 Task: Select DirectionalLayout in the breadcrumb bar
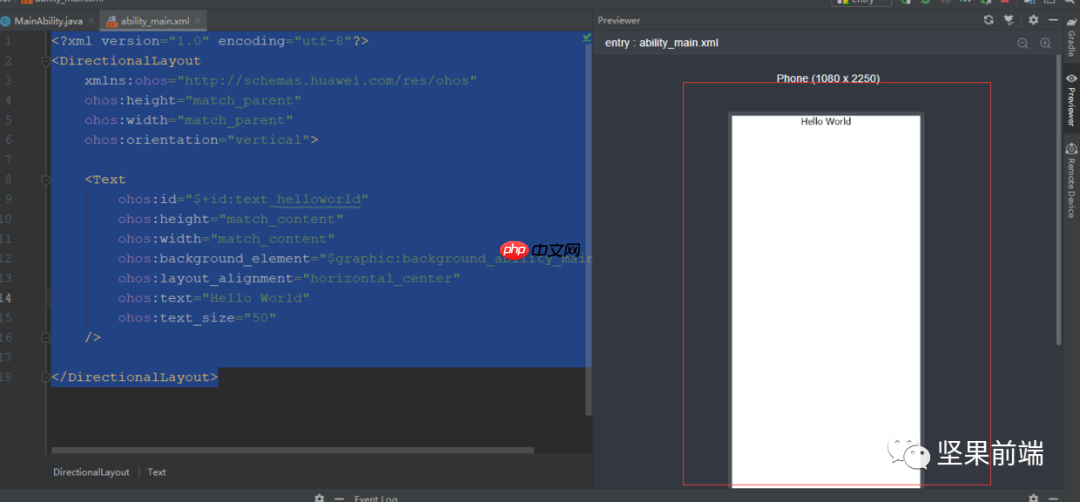[92, 472]
